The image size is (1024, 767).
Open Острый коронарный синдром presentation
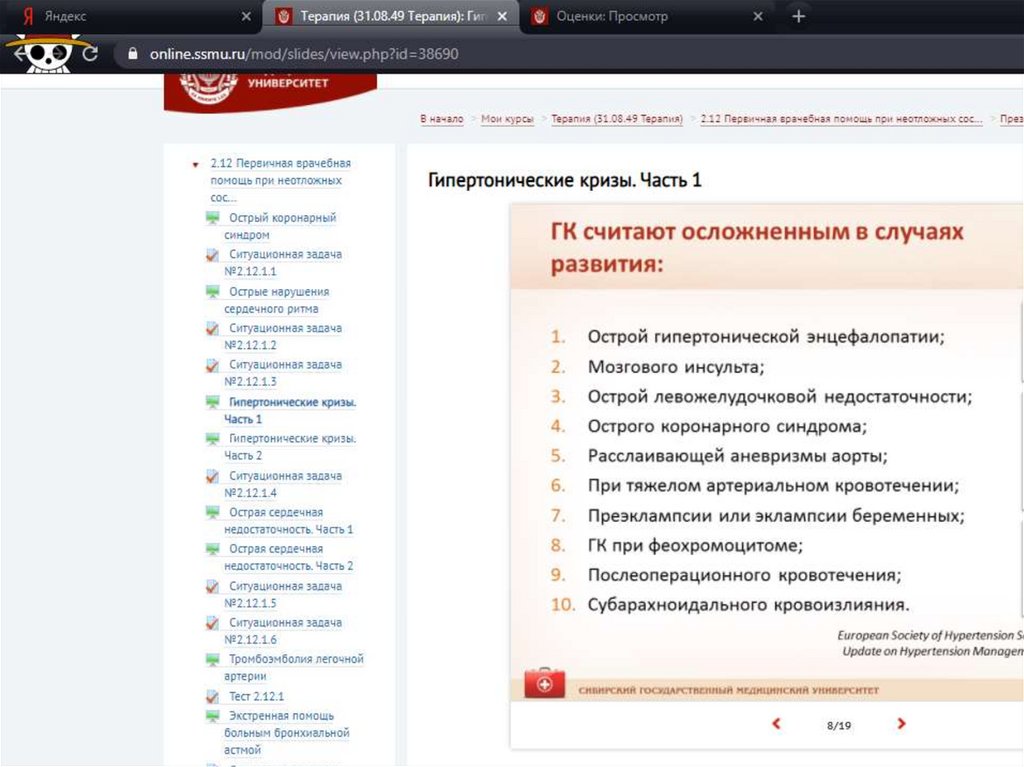[280, 226]
